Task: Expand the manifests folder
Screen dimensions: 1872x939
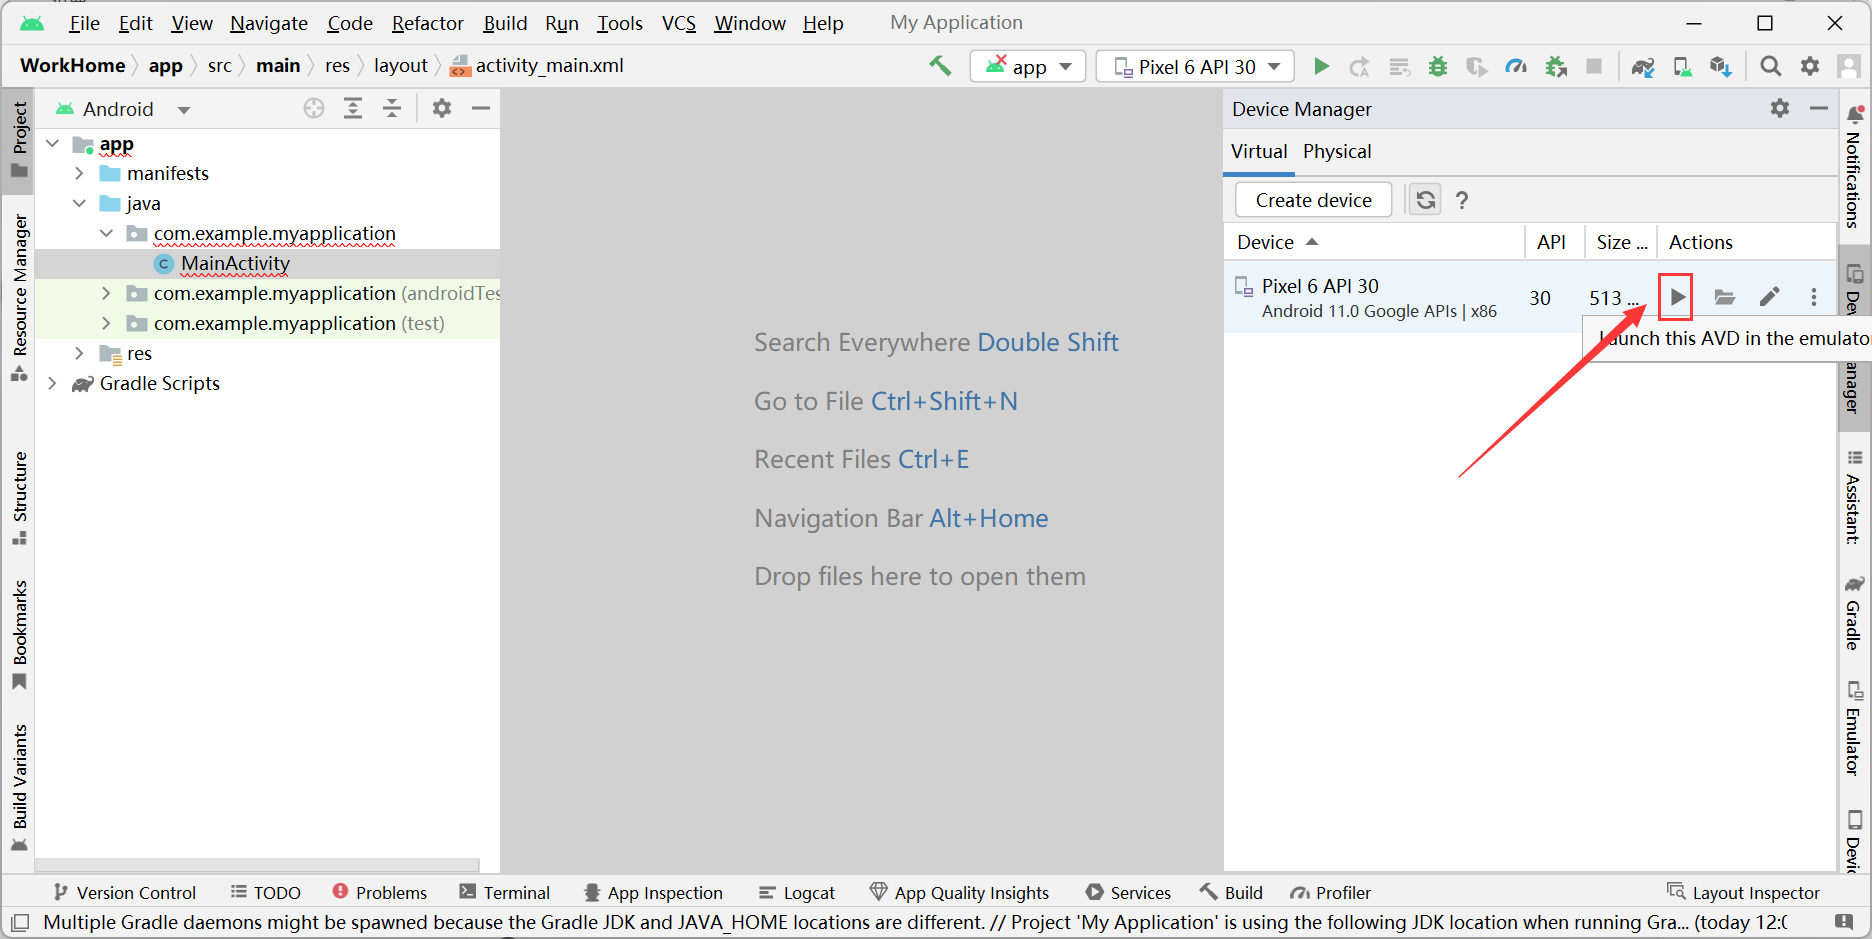Action: click(x=79, y=174)
